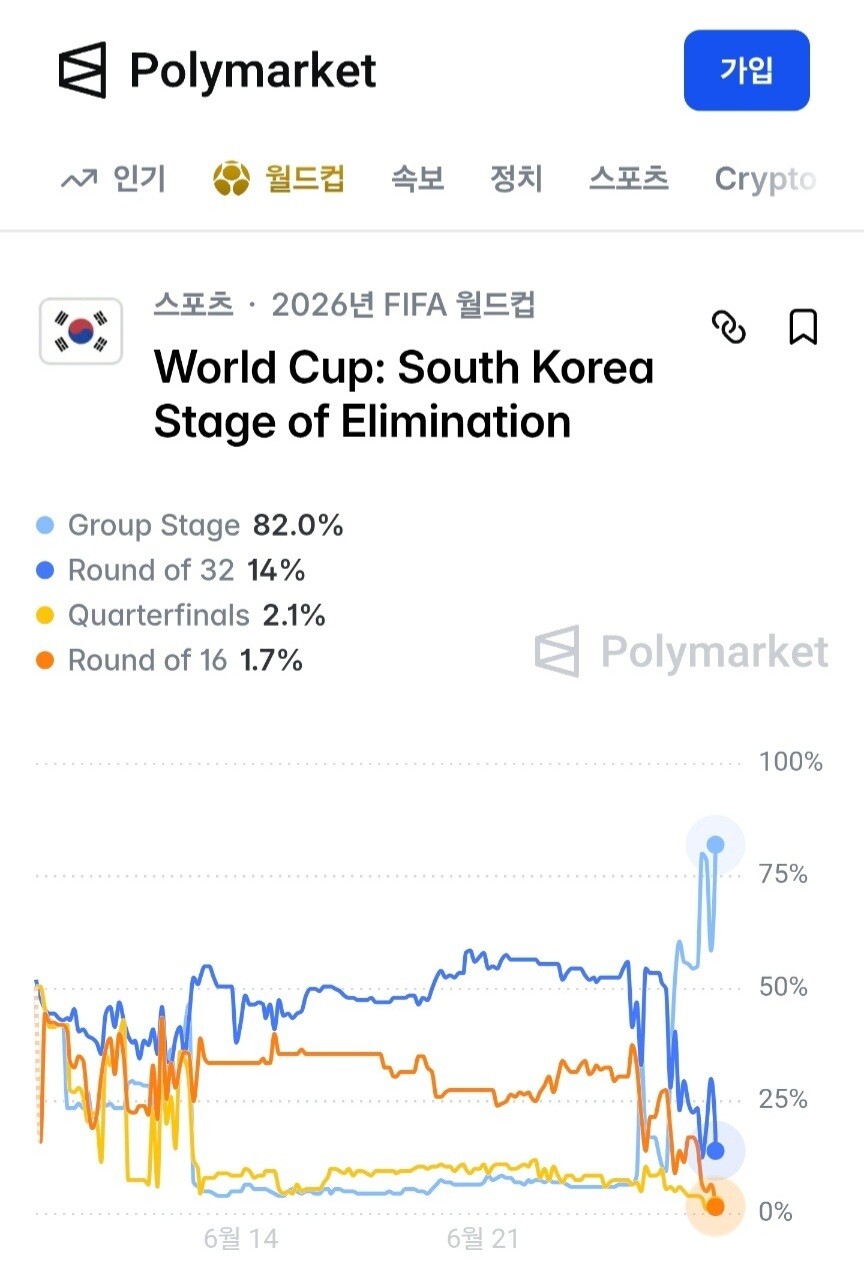Tap the 가입 sign-up button
The image size is (864, 1280).
747,70
